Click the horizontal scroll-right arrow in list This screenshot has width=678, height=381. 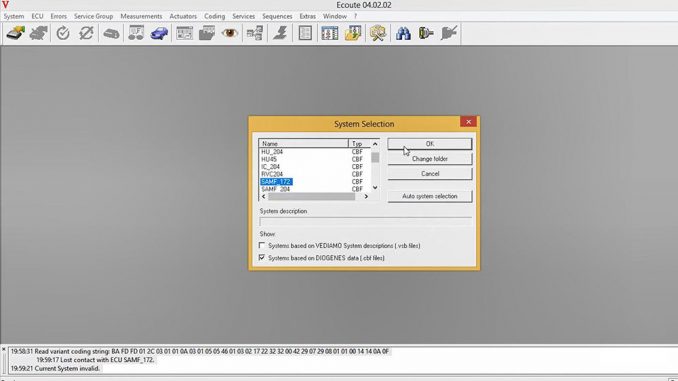point(366,196)
